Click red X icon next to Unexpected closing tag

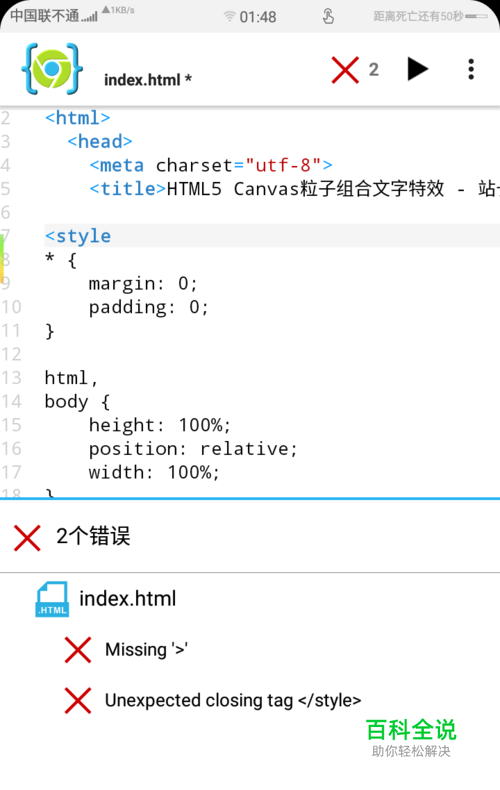click(78, 700)
